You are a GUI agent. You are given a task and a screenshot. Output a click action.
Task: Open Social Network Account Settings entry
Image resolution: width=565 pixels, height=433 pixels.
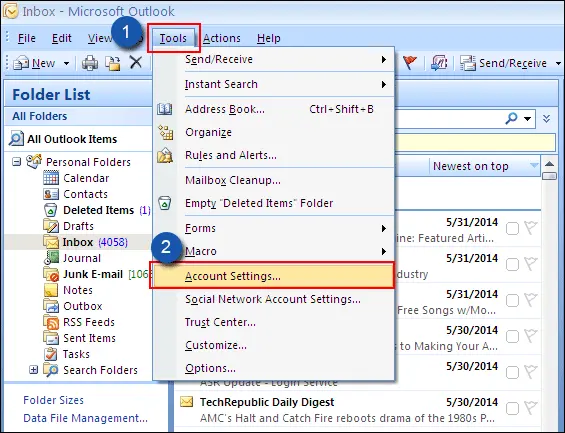click(x=274, y=299)
